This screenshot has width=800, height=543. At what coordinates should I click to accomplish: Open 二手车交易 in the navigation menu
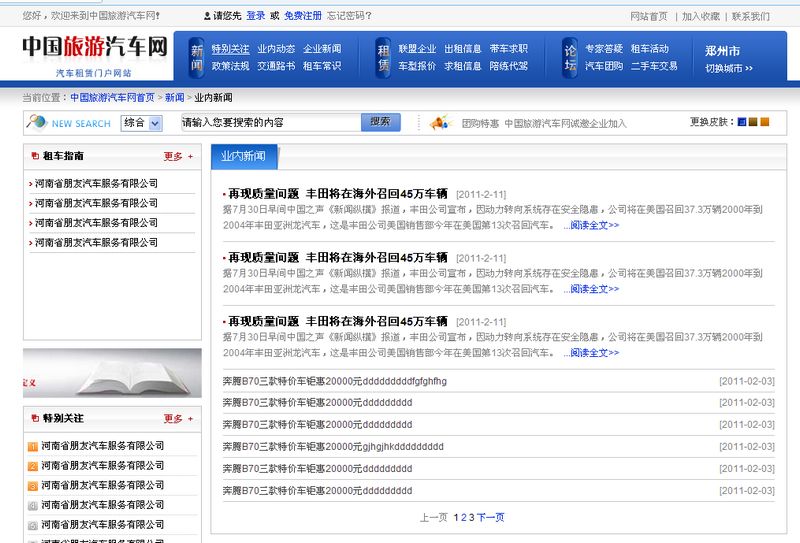pos(654,66)
